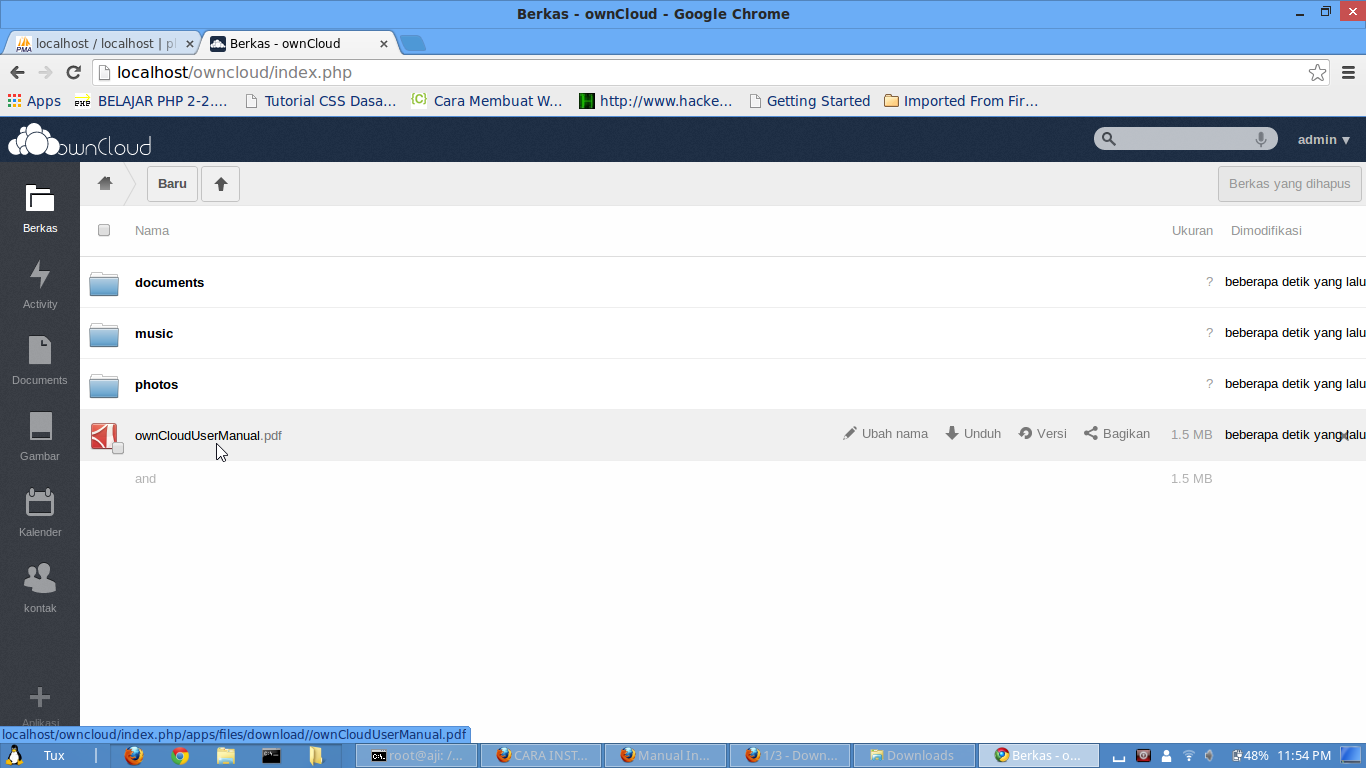Open the Activity app in sidebar
This screenshot has height=768, width=1366.
(x=40, y=285)
